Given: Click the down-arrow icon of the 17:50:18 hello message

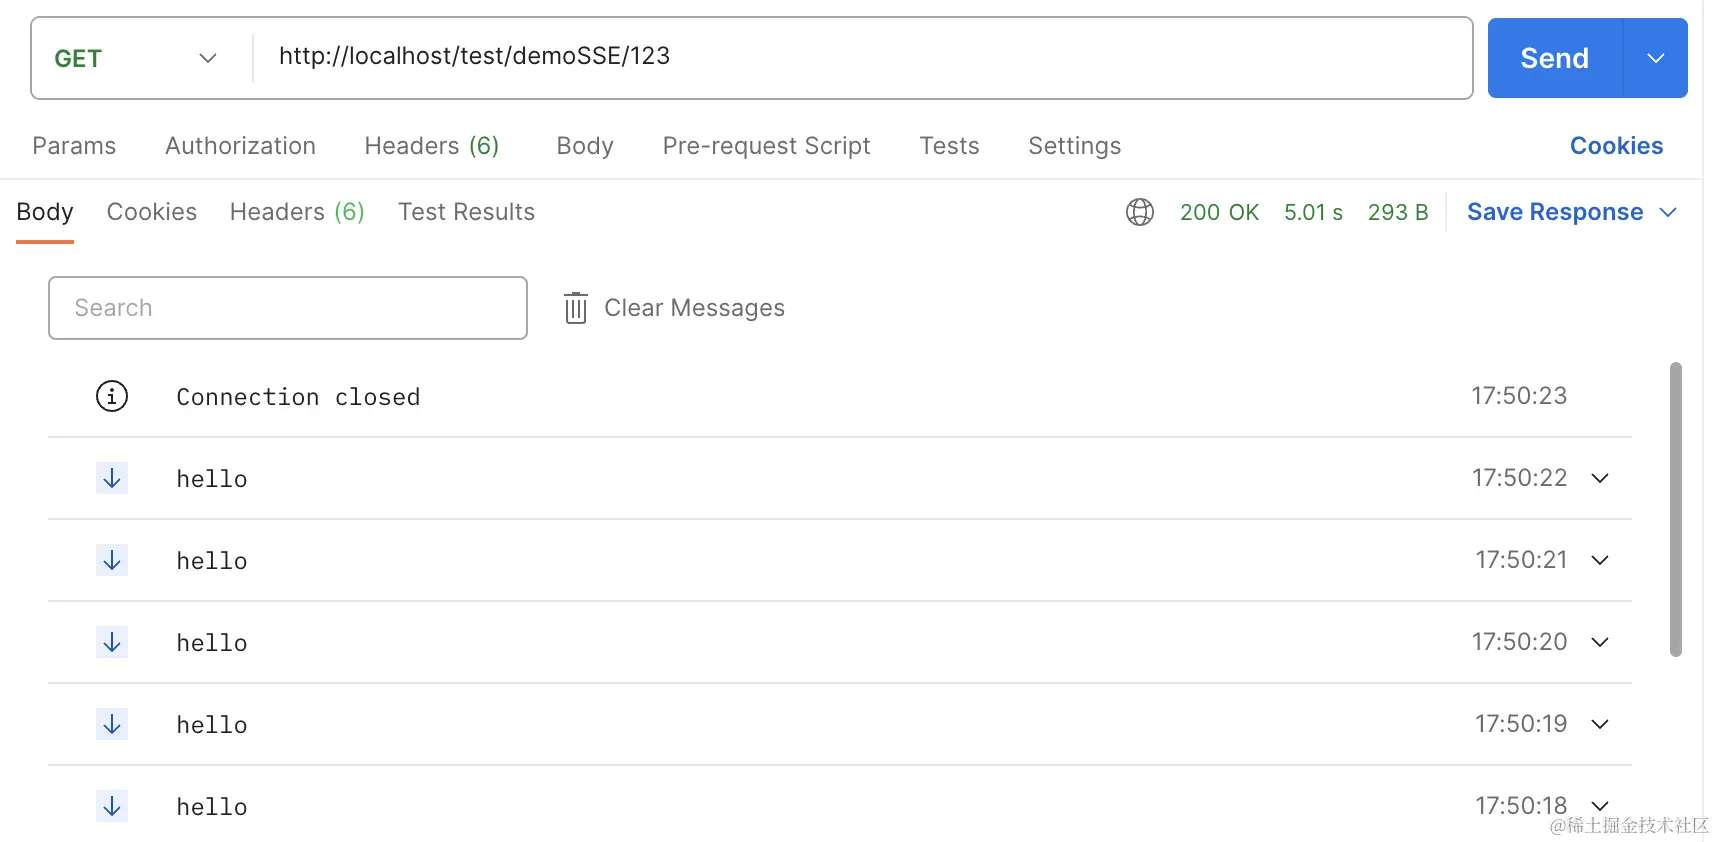Looking at the screenshot, I should tap(112, 806).
